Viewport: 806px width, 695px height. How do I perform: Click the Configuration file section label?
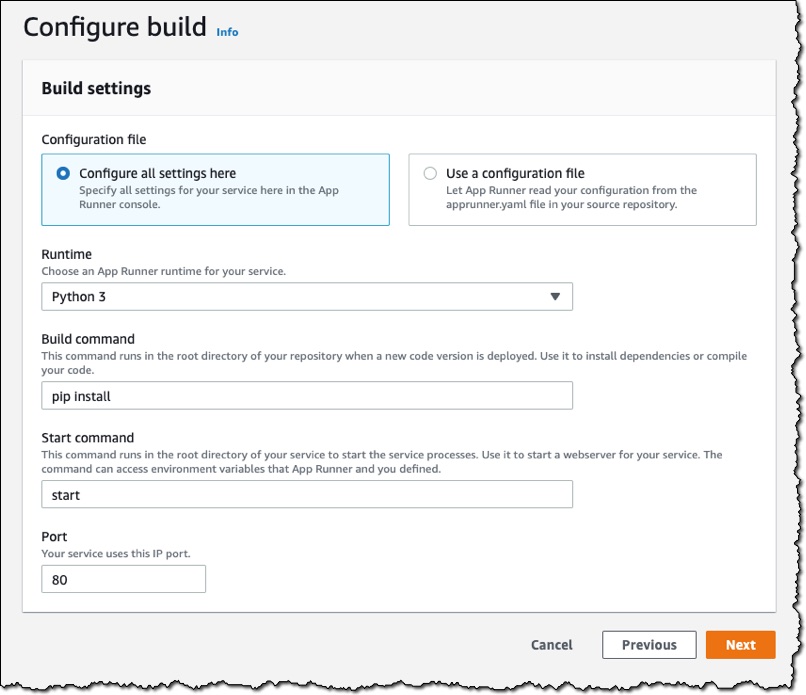point(94,139)
